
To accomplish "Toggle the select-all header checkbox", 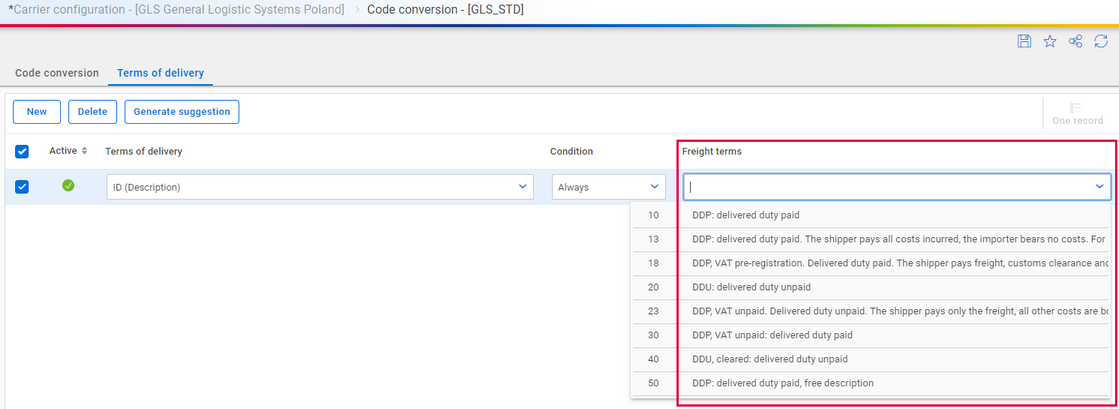I will tap(22, 151).
